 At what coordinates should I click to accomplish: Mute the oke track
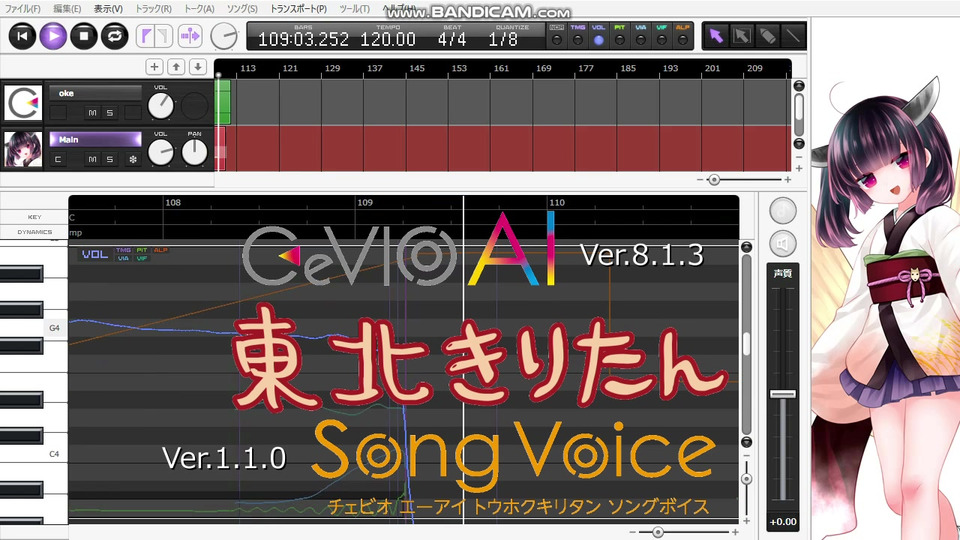[92, 113]
